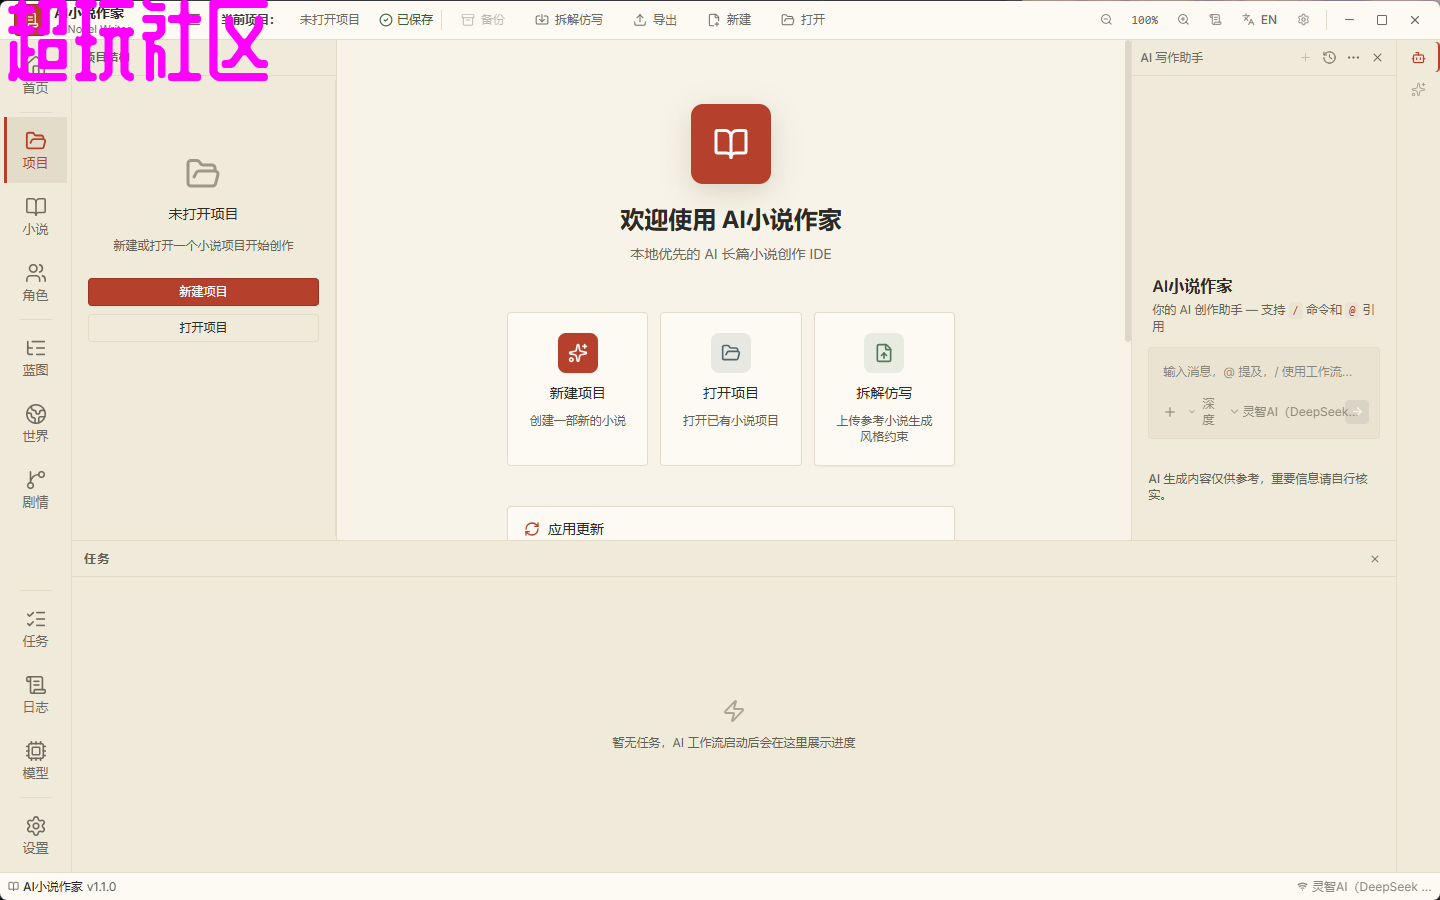
Task: Click the zoom out magnifier icon
Action: 1106,20
